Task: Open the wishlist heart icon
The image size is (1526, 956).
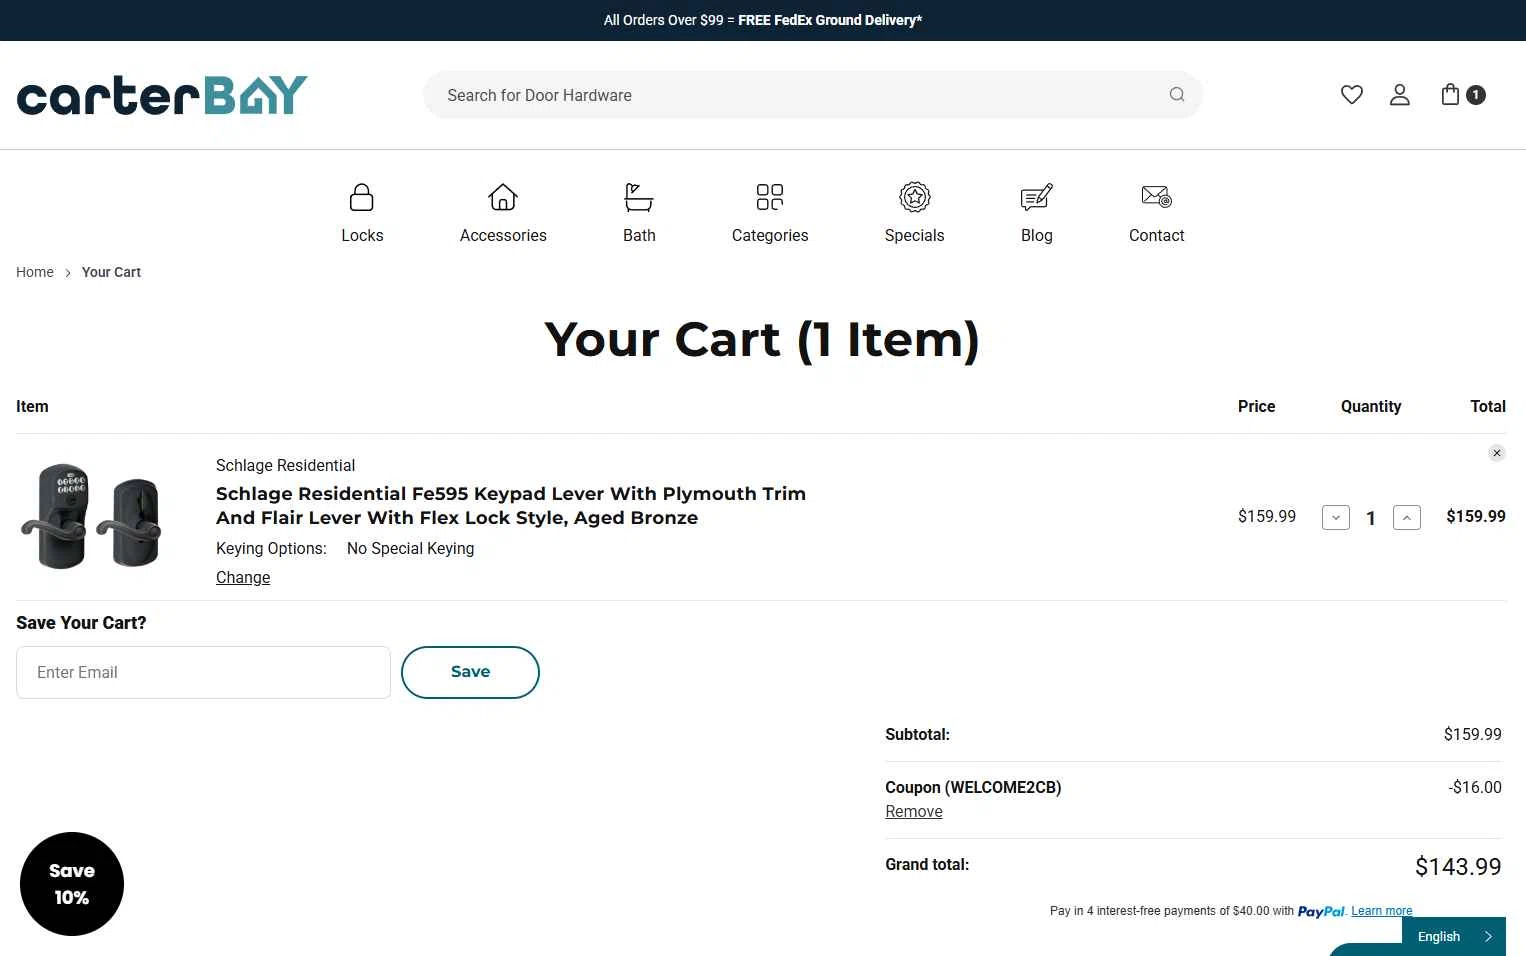Action: [x=1352, y=95]
